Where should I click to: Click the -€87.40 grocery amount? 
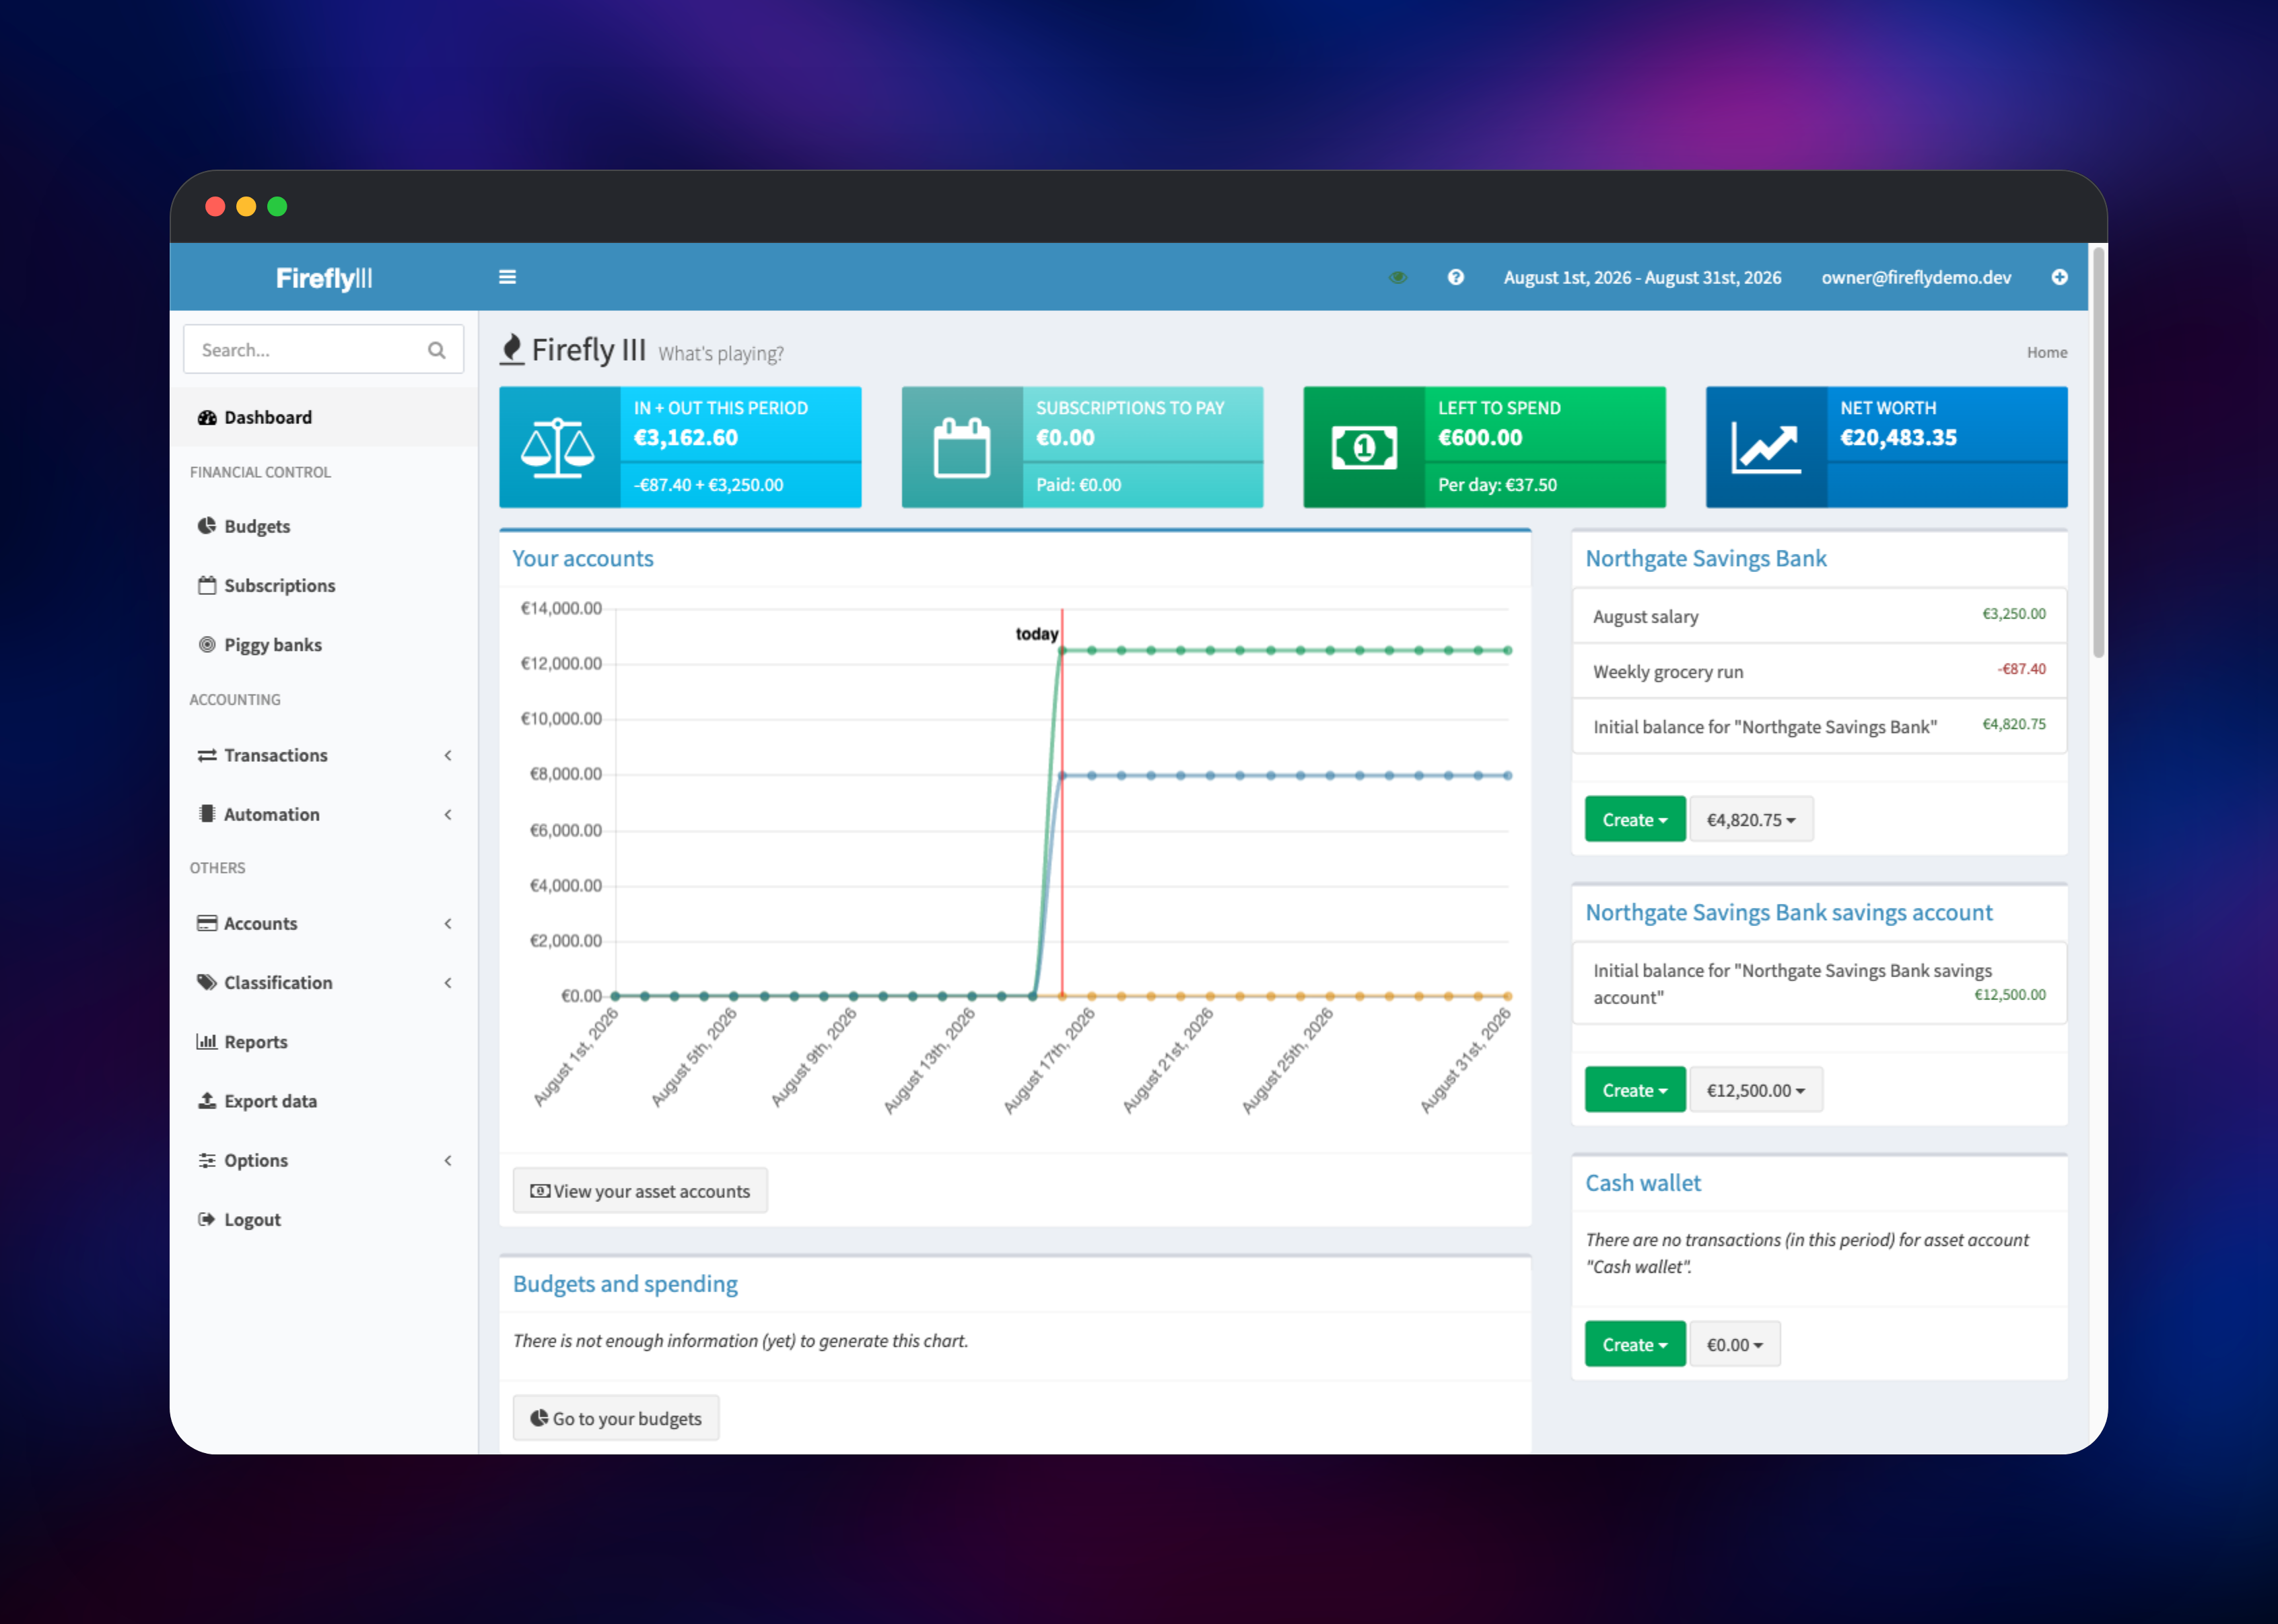coord(2021,668)
